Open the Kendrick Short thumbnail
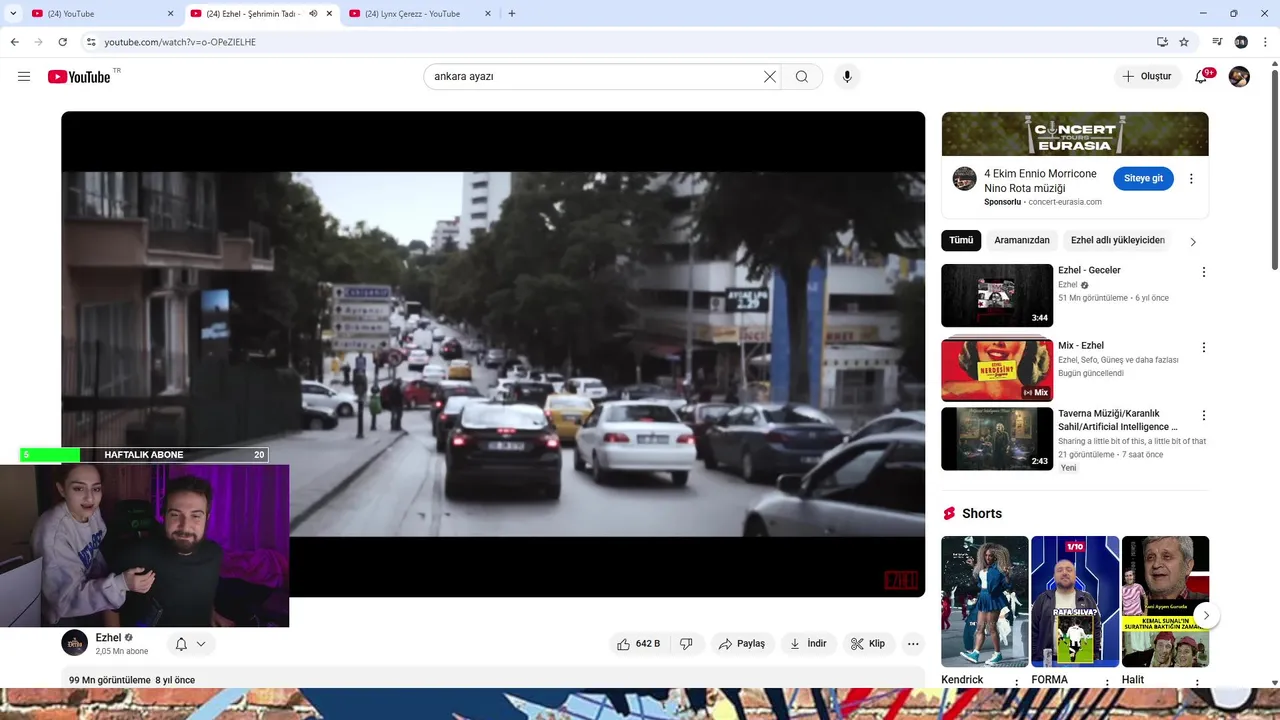Viewport: 1280px width, 720px height. pyautogui.click(x=985, y=602)
